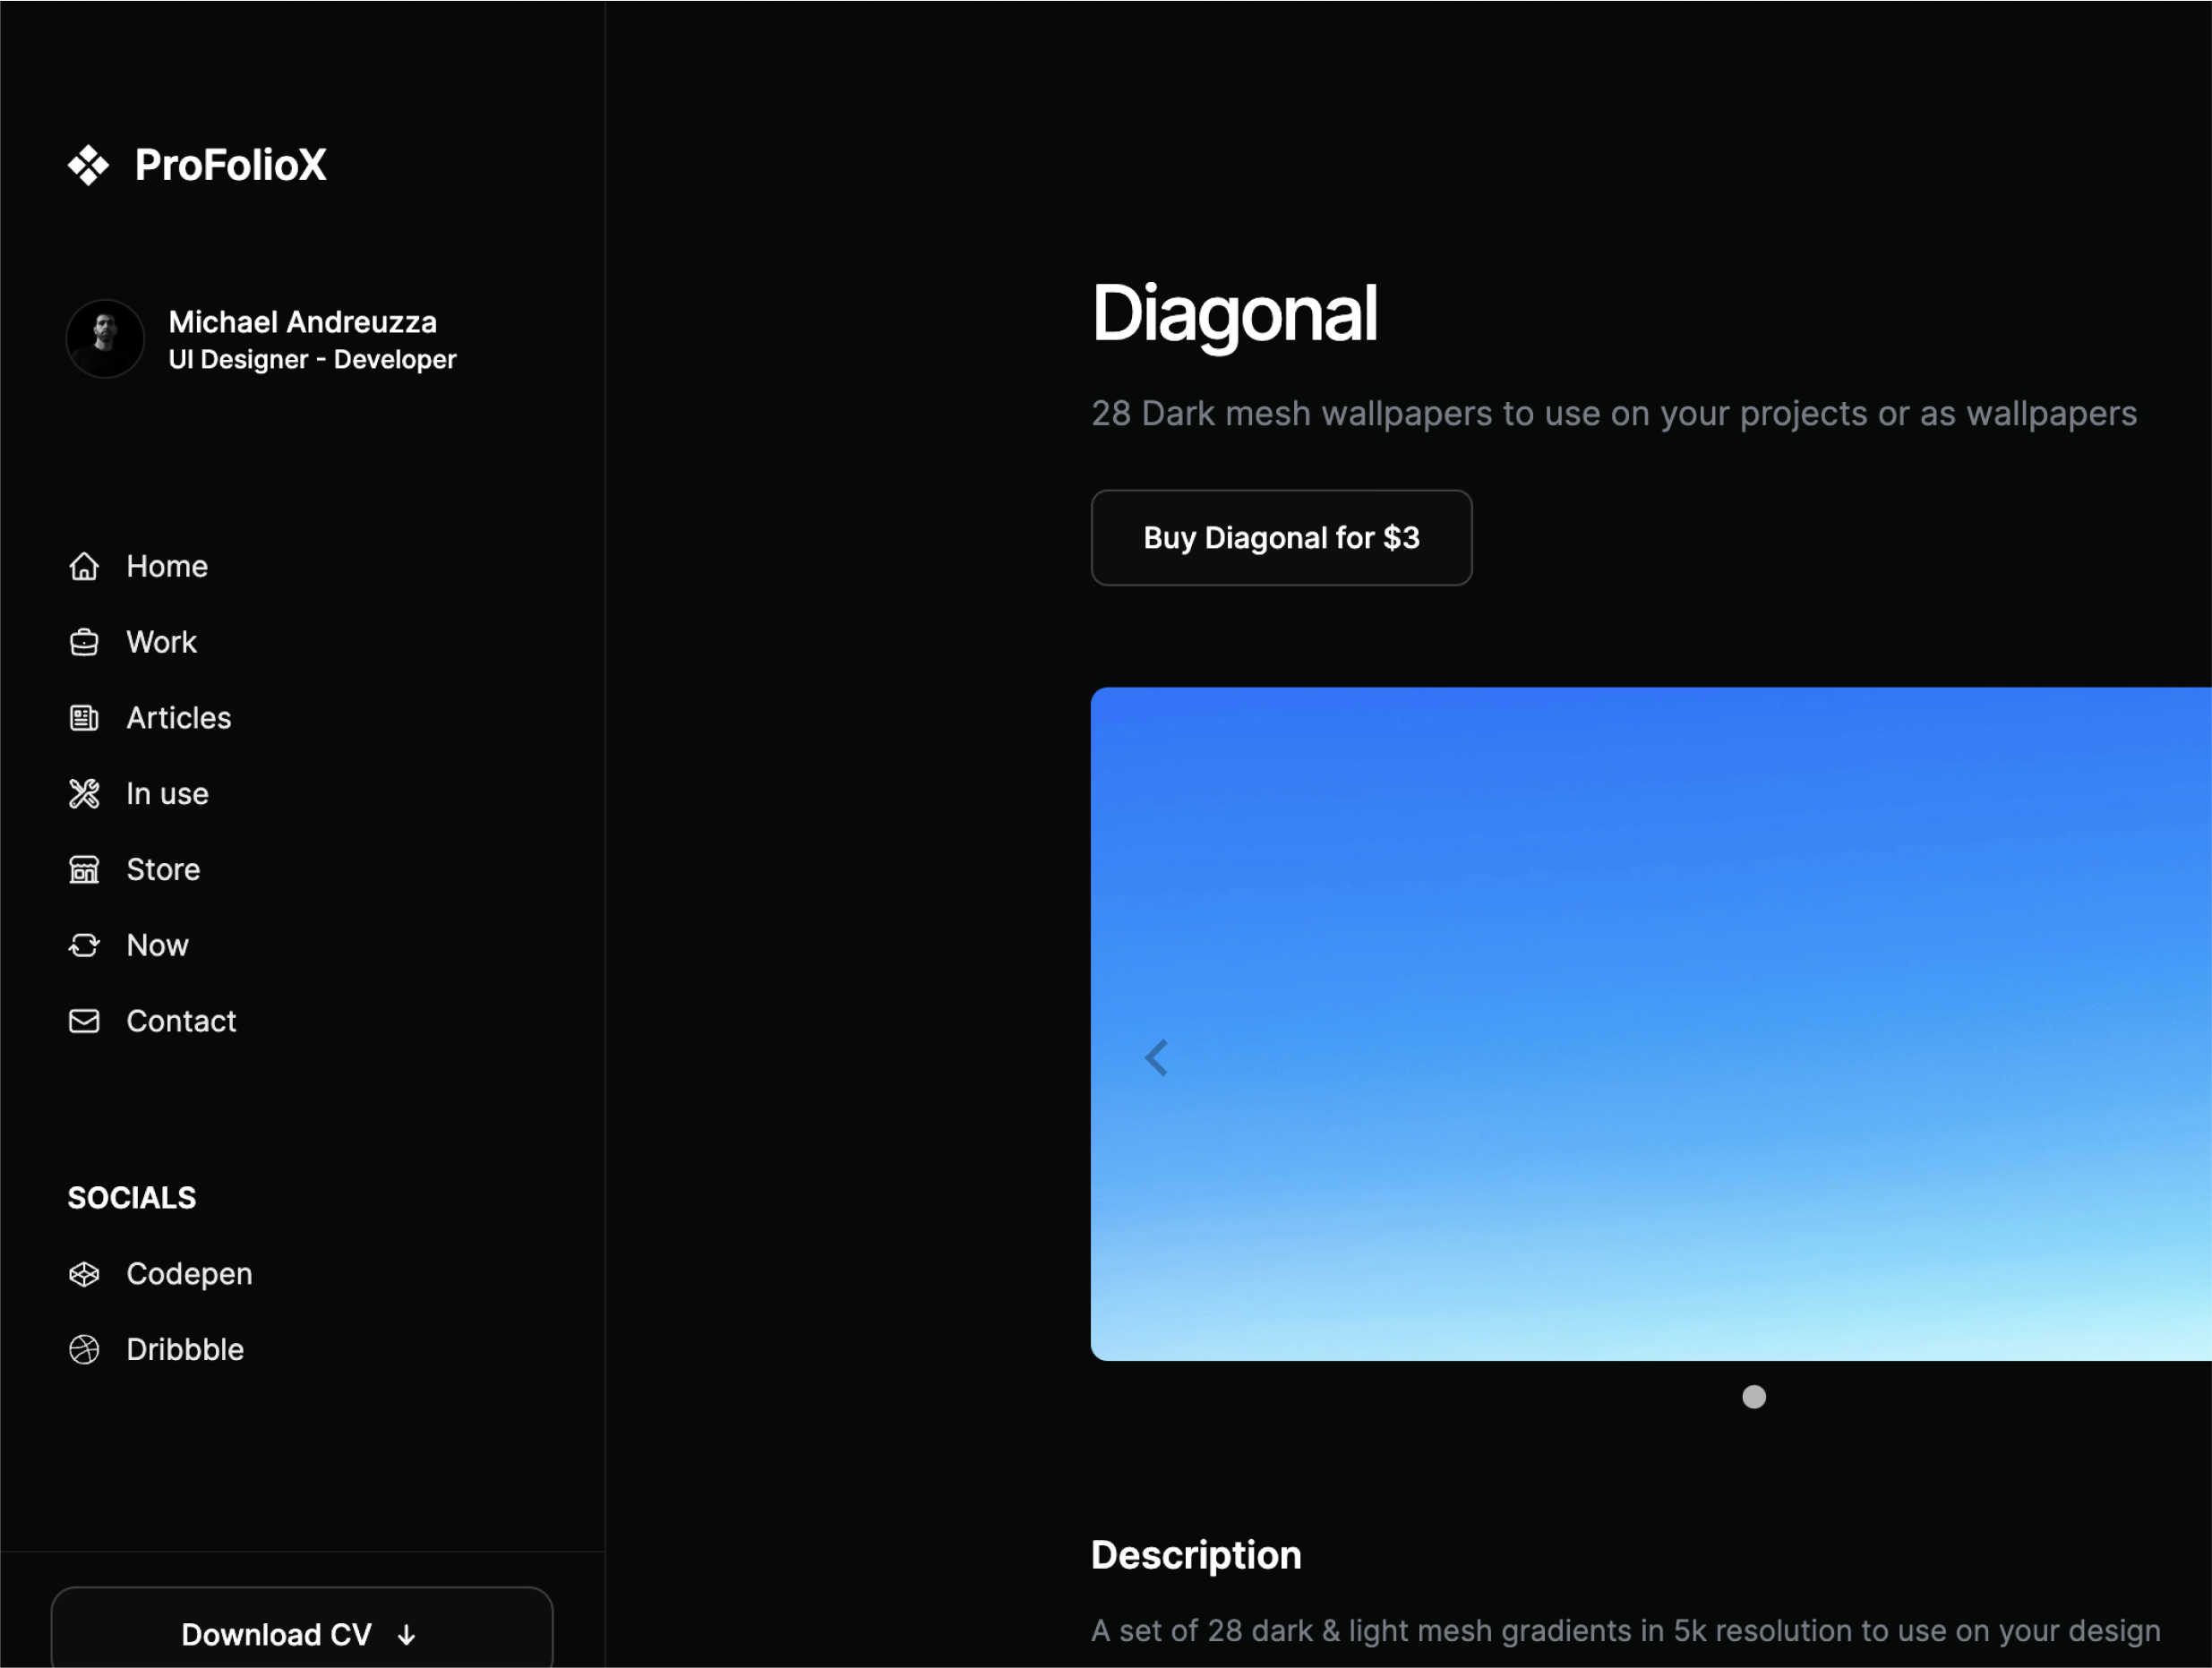The width and height of the screenshot is (2212, 1668).
Task: Navigate to Articles page label
Action: 179,719
